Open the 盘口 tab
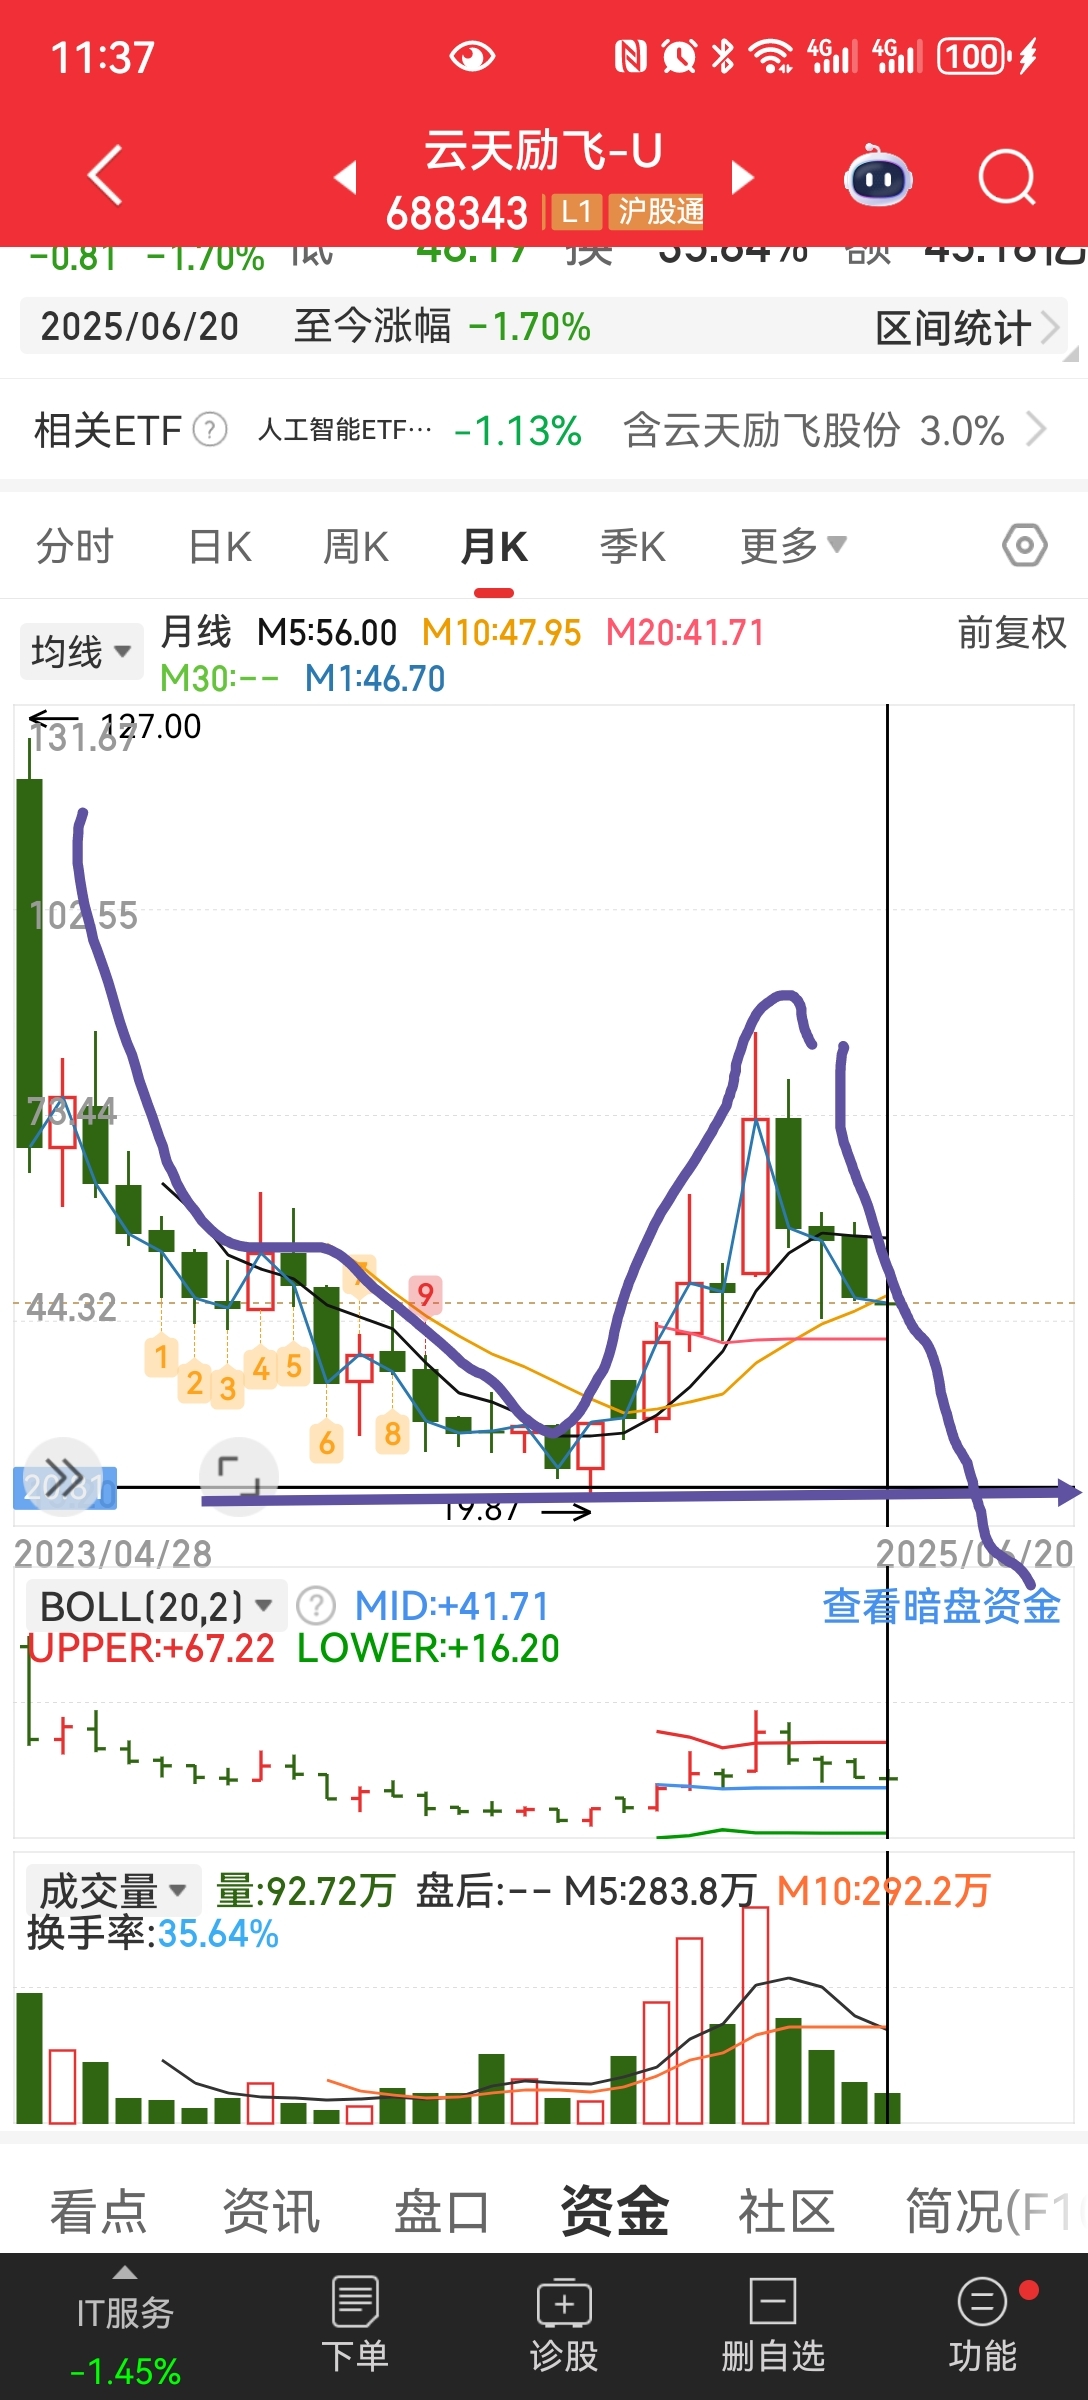This screenshot has height=2400, width=1088. click(442, 2210)
